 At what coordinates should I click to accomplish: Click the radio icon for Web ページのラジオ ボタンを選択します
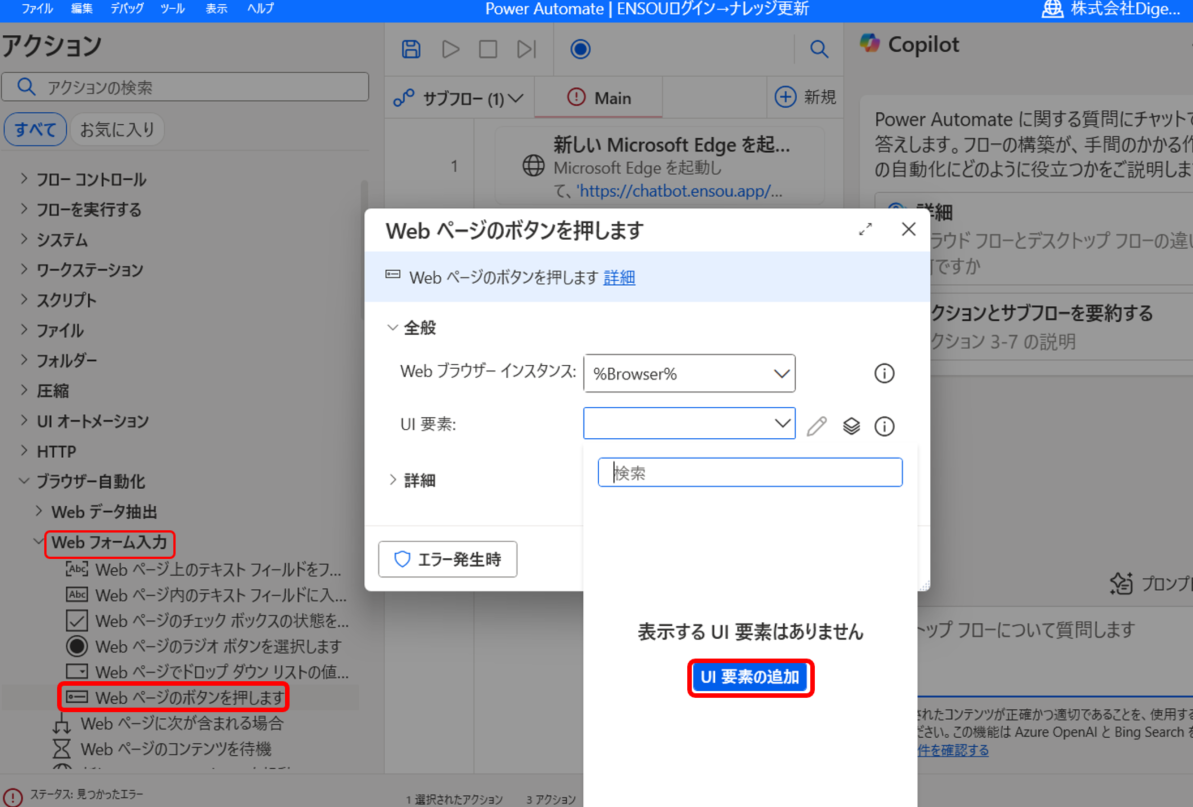[x=76, y=647]
